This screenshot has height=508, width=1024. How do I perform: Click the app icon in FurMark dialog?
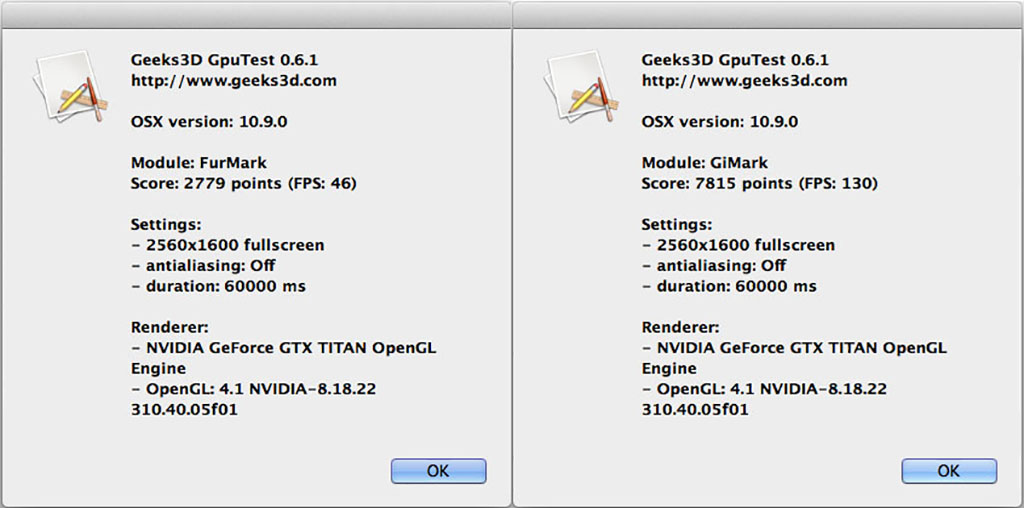pyautogui.click(x=71, y=86)
